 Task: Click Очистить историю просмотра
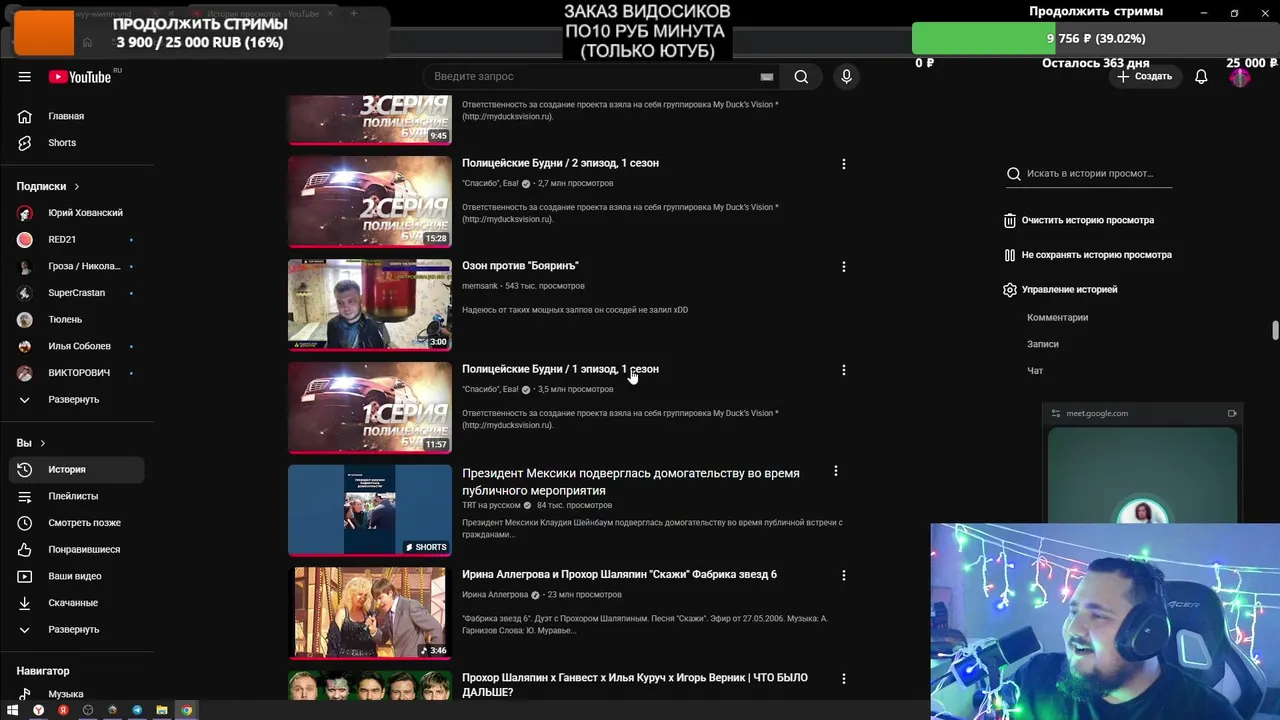pos(1079,220)
